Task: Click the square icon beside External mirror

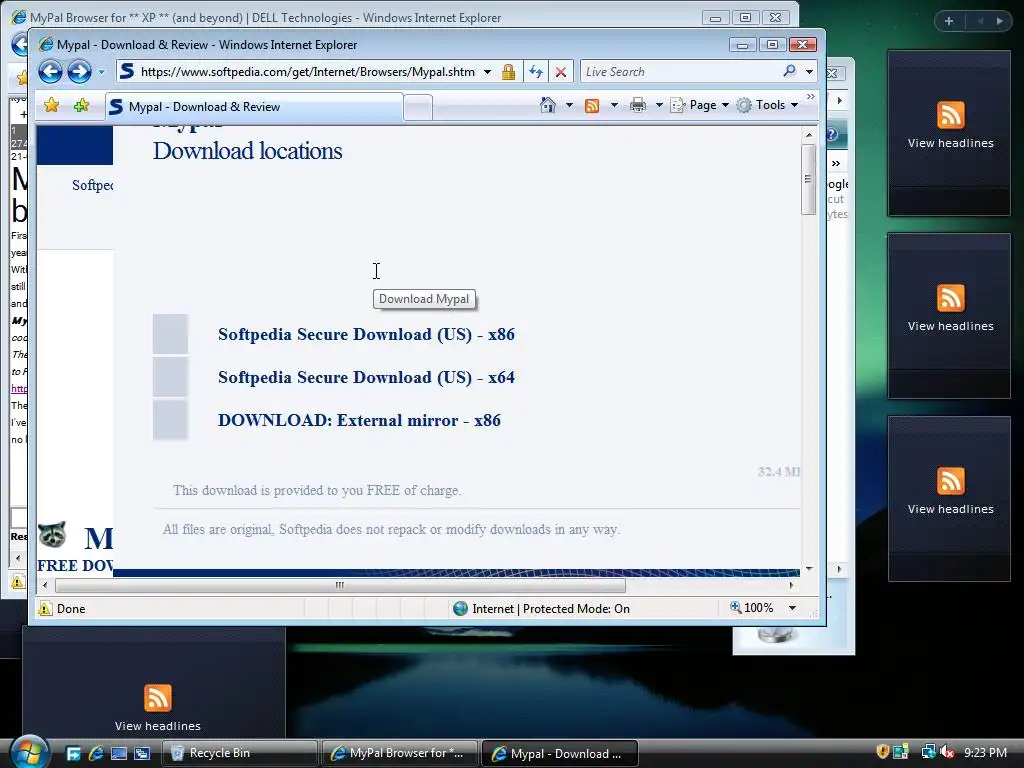Action: click(170, 419)
